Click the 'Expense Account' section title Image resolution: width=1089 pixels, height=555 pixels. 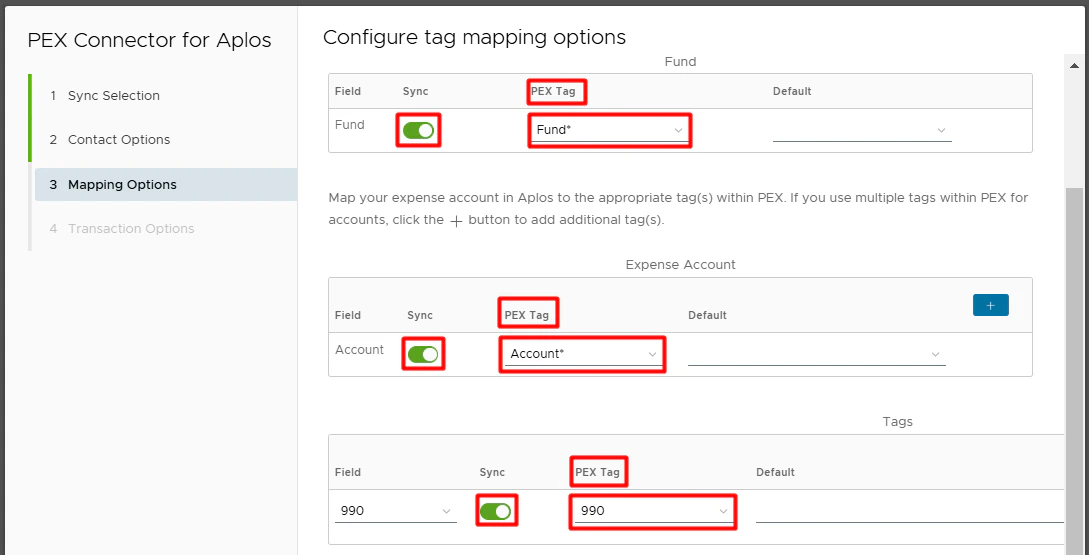pyautogui.click(x=681, y=265)
